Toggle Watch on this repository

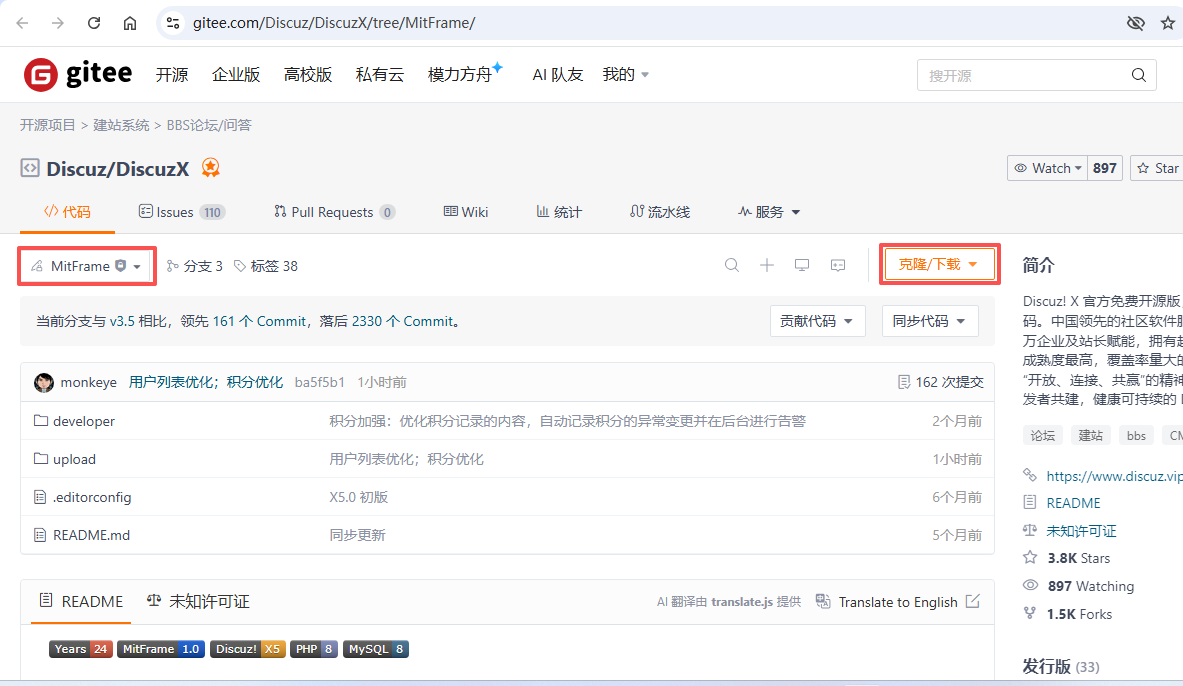tap(1048, 168)
